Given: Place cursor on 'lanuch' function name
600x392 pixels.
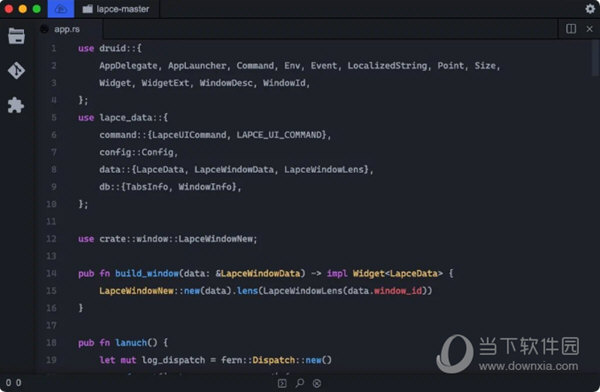Looking at the screenshot, I should 131,343.
